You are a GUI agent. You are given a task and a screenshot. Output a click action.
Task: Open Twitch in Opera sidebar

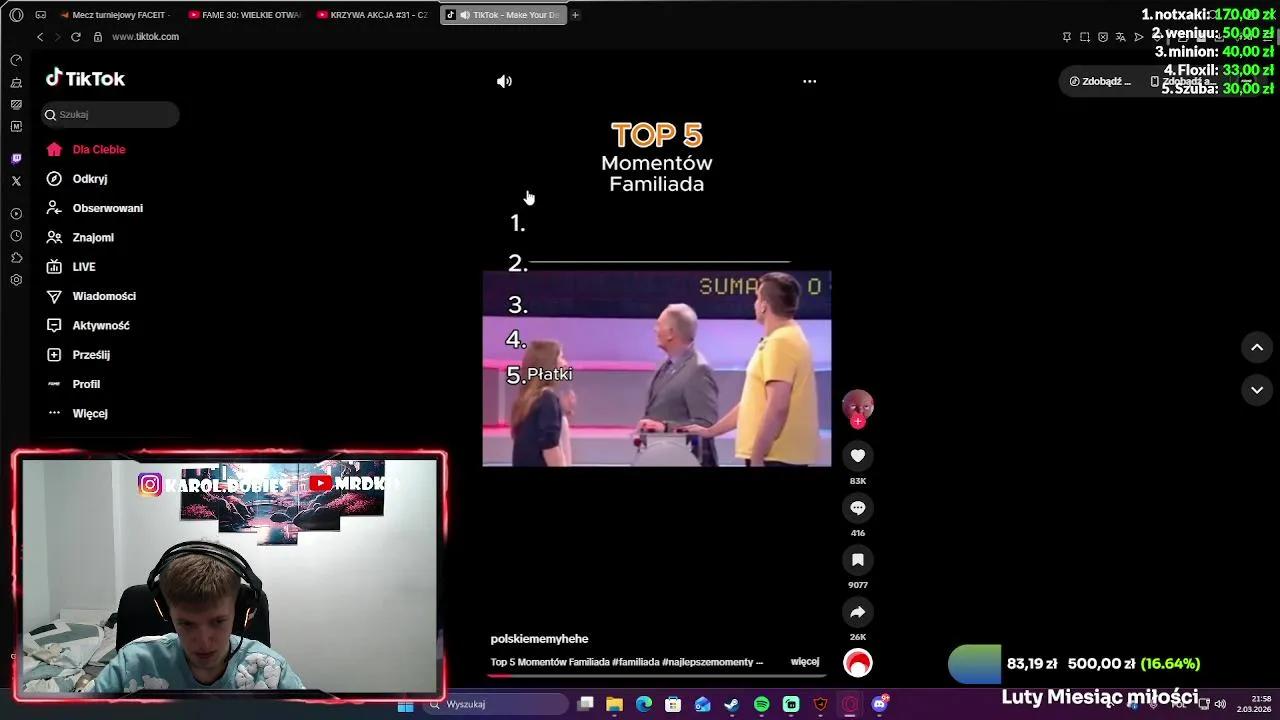[16, 159]
